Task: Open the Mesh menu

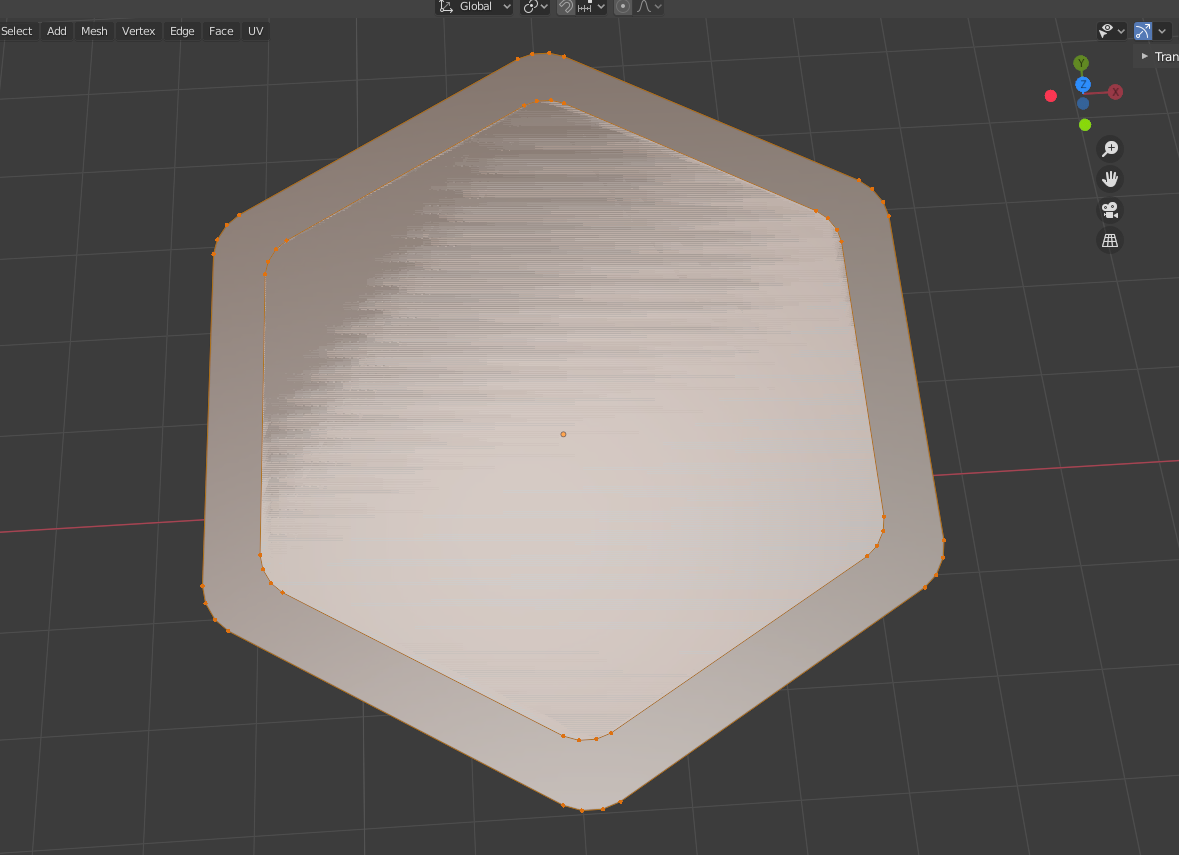Action: [94, 31]
